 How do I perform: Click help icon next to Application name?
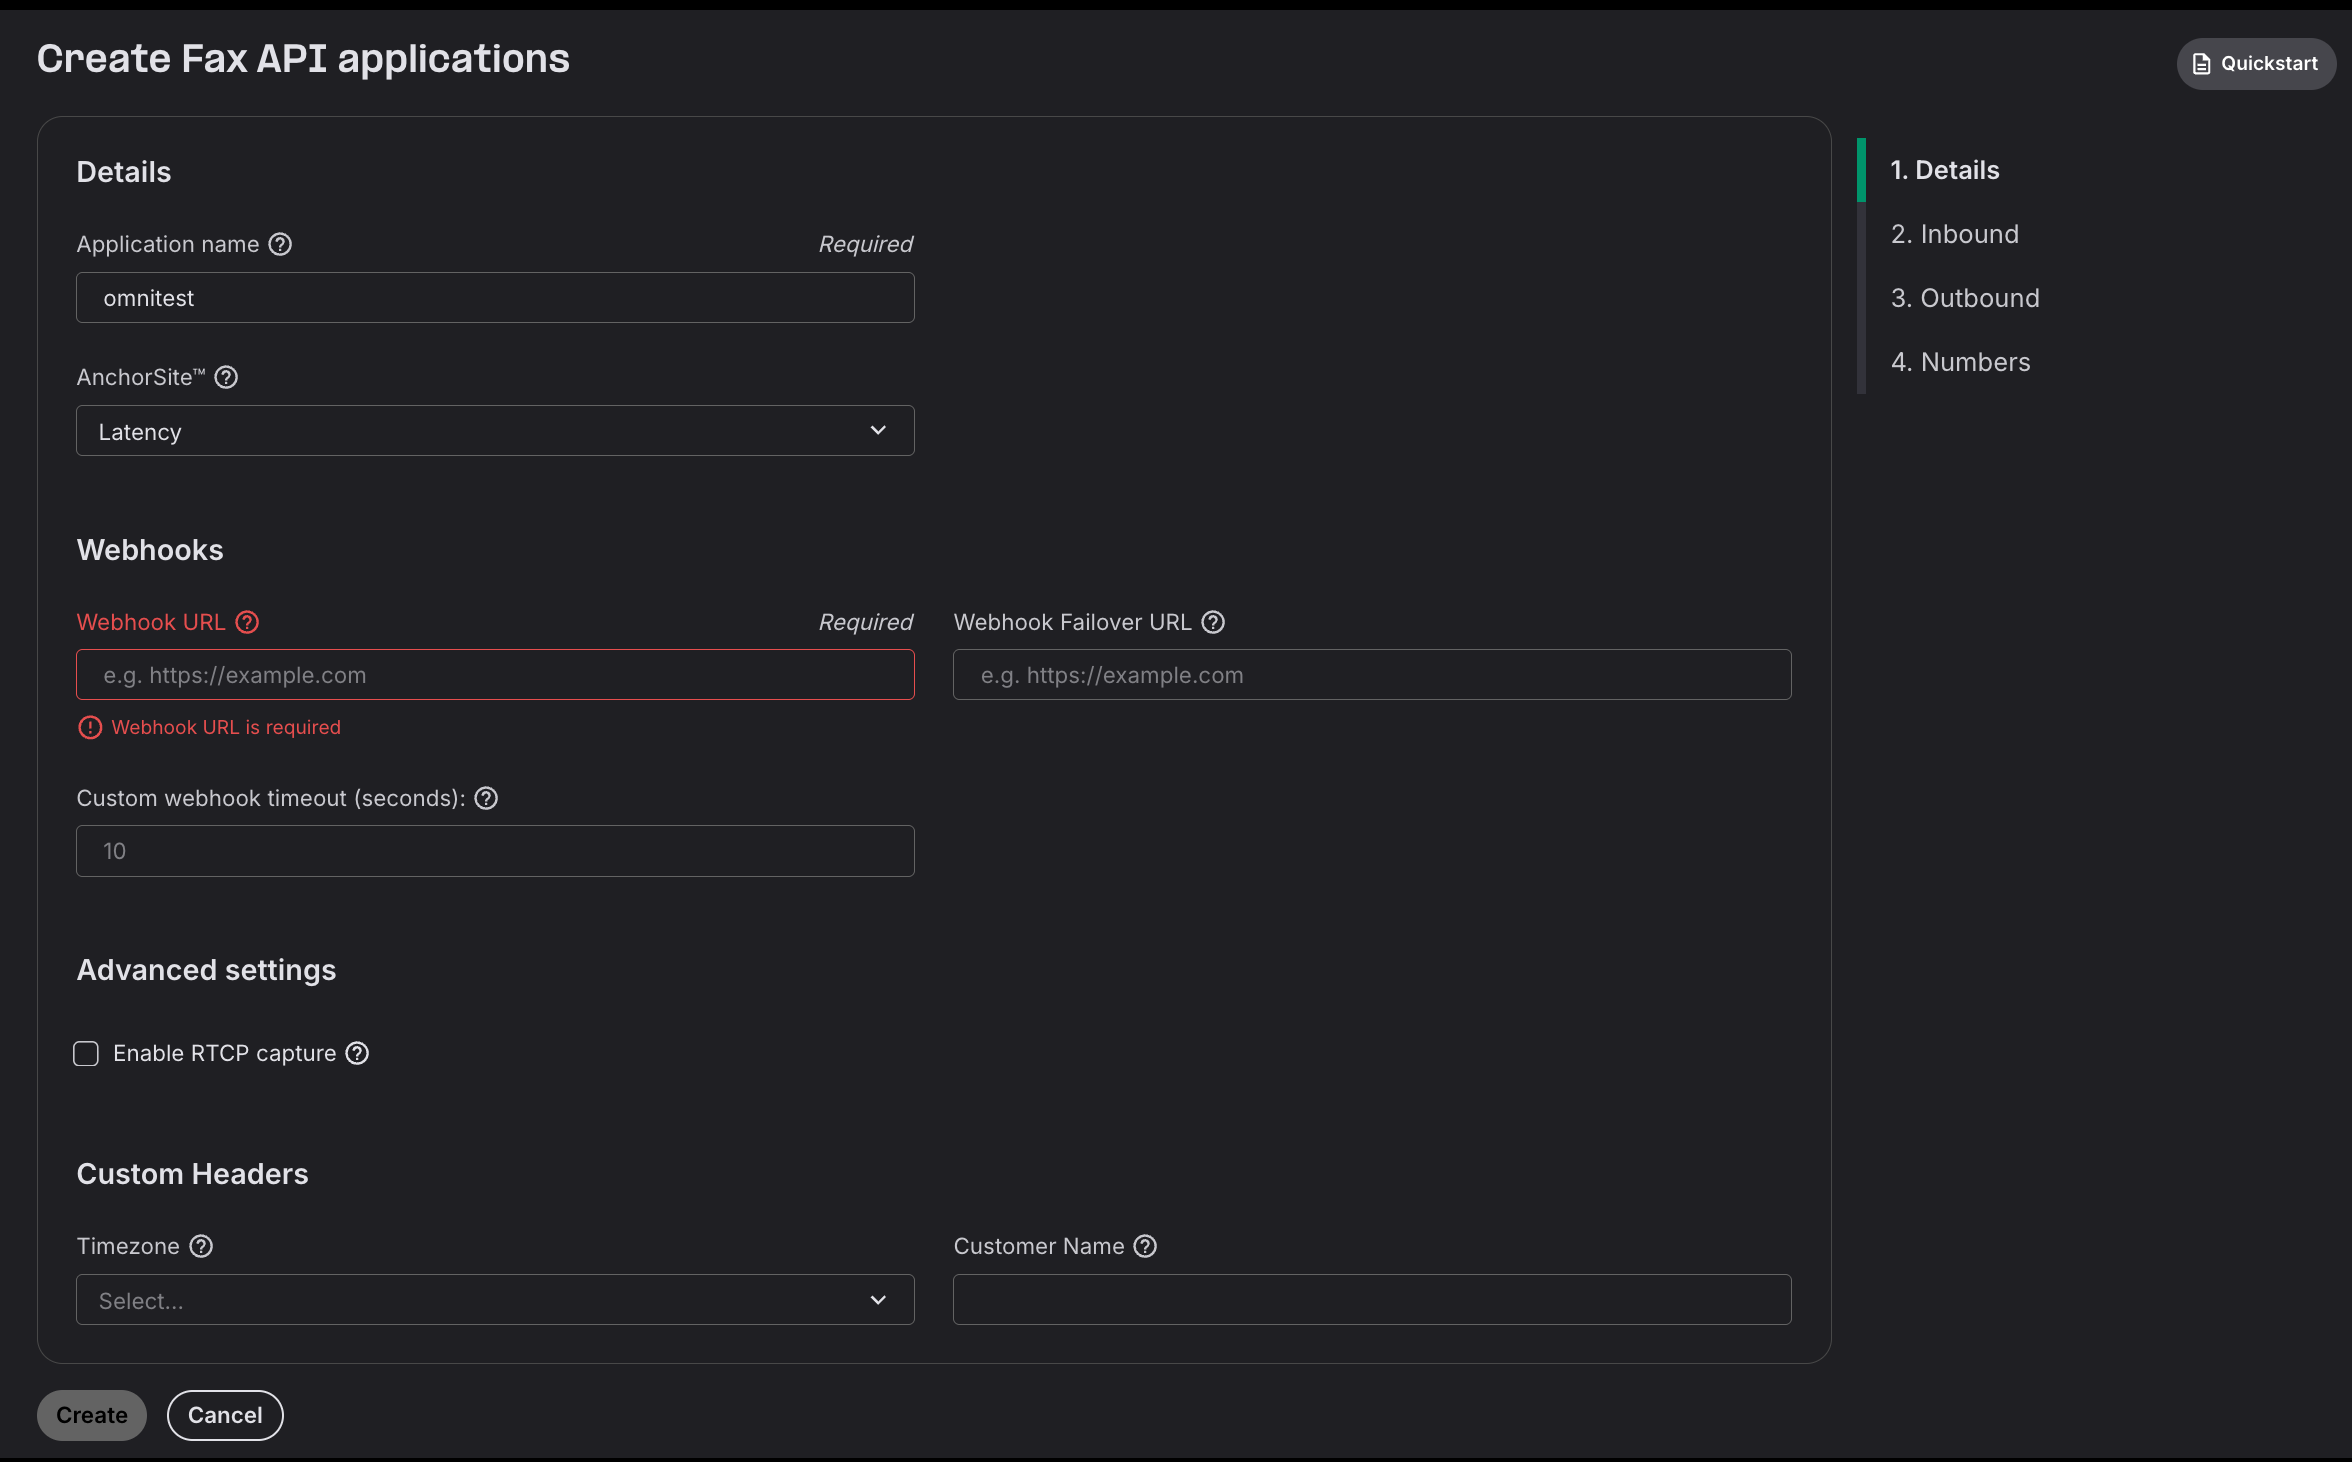(x=280, y=244)
